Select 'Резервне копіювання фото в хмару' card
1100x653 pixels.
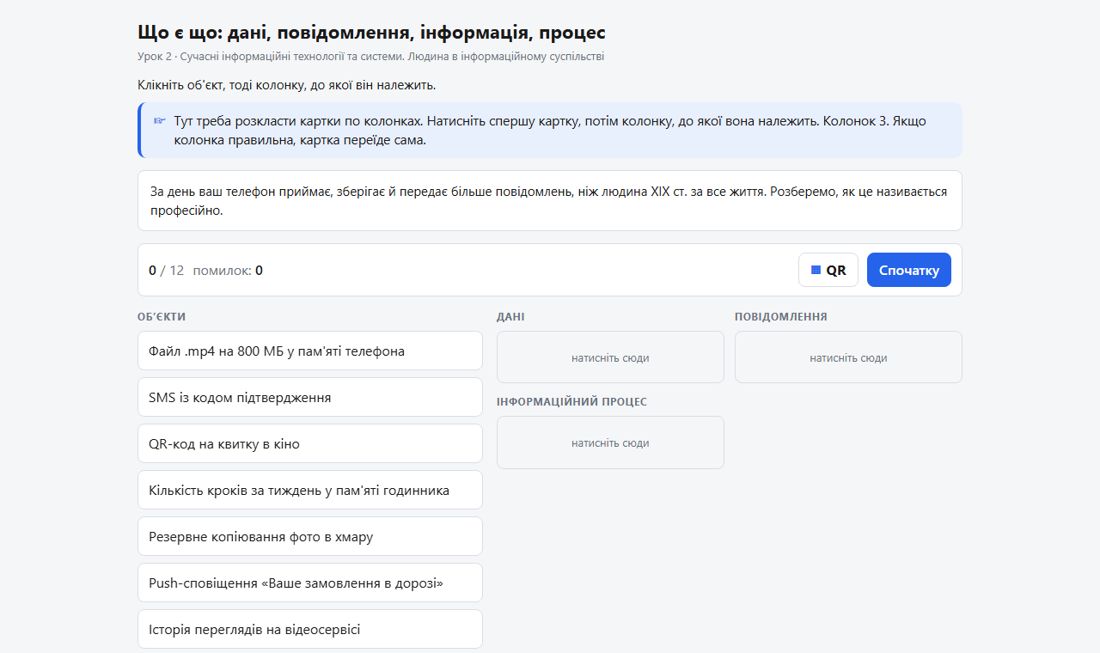(x=310, y=536)
